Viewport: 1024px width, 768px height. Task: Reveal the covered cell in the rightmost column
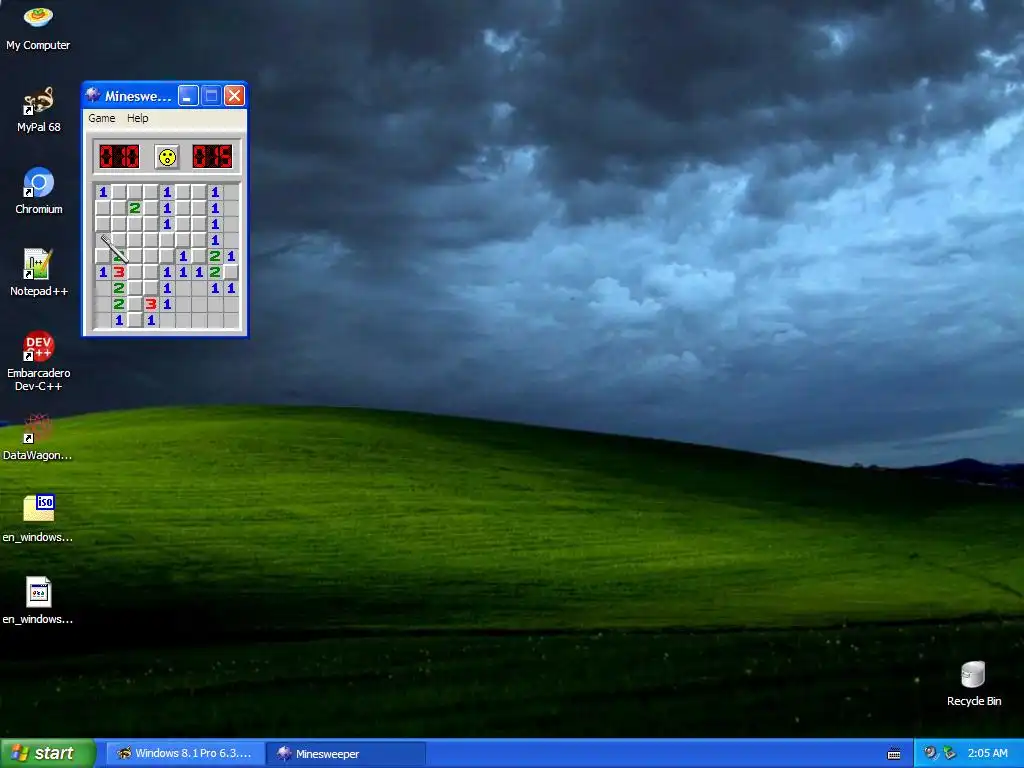pos(231,272)
